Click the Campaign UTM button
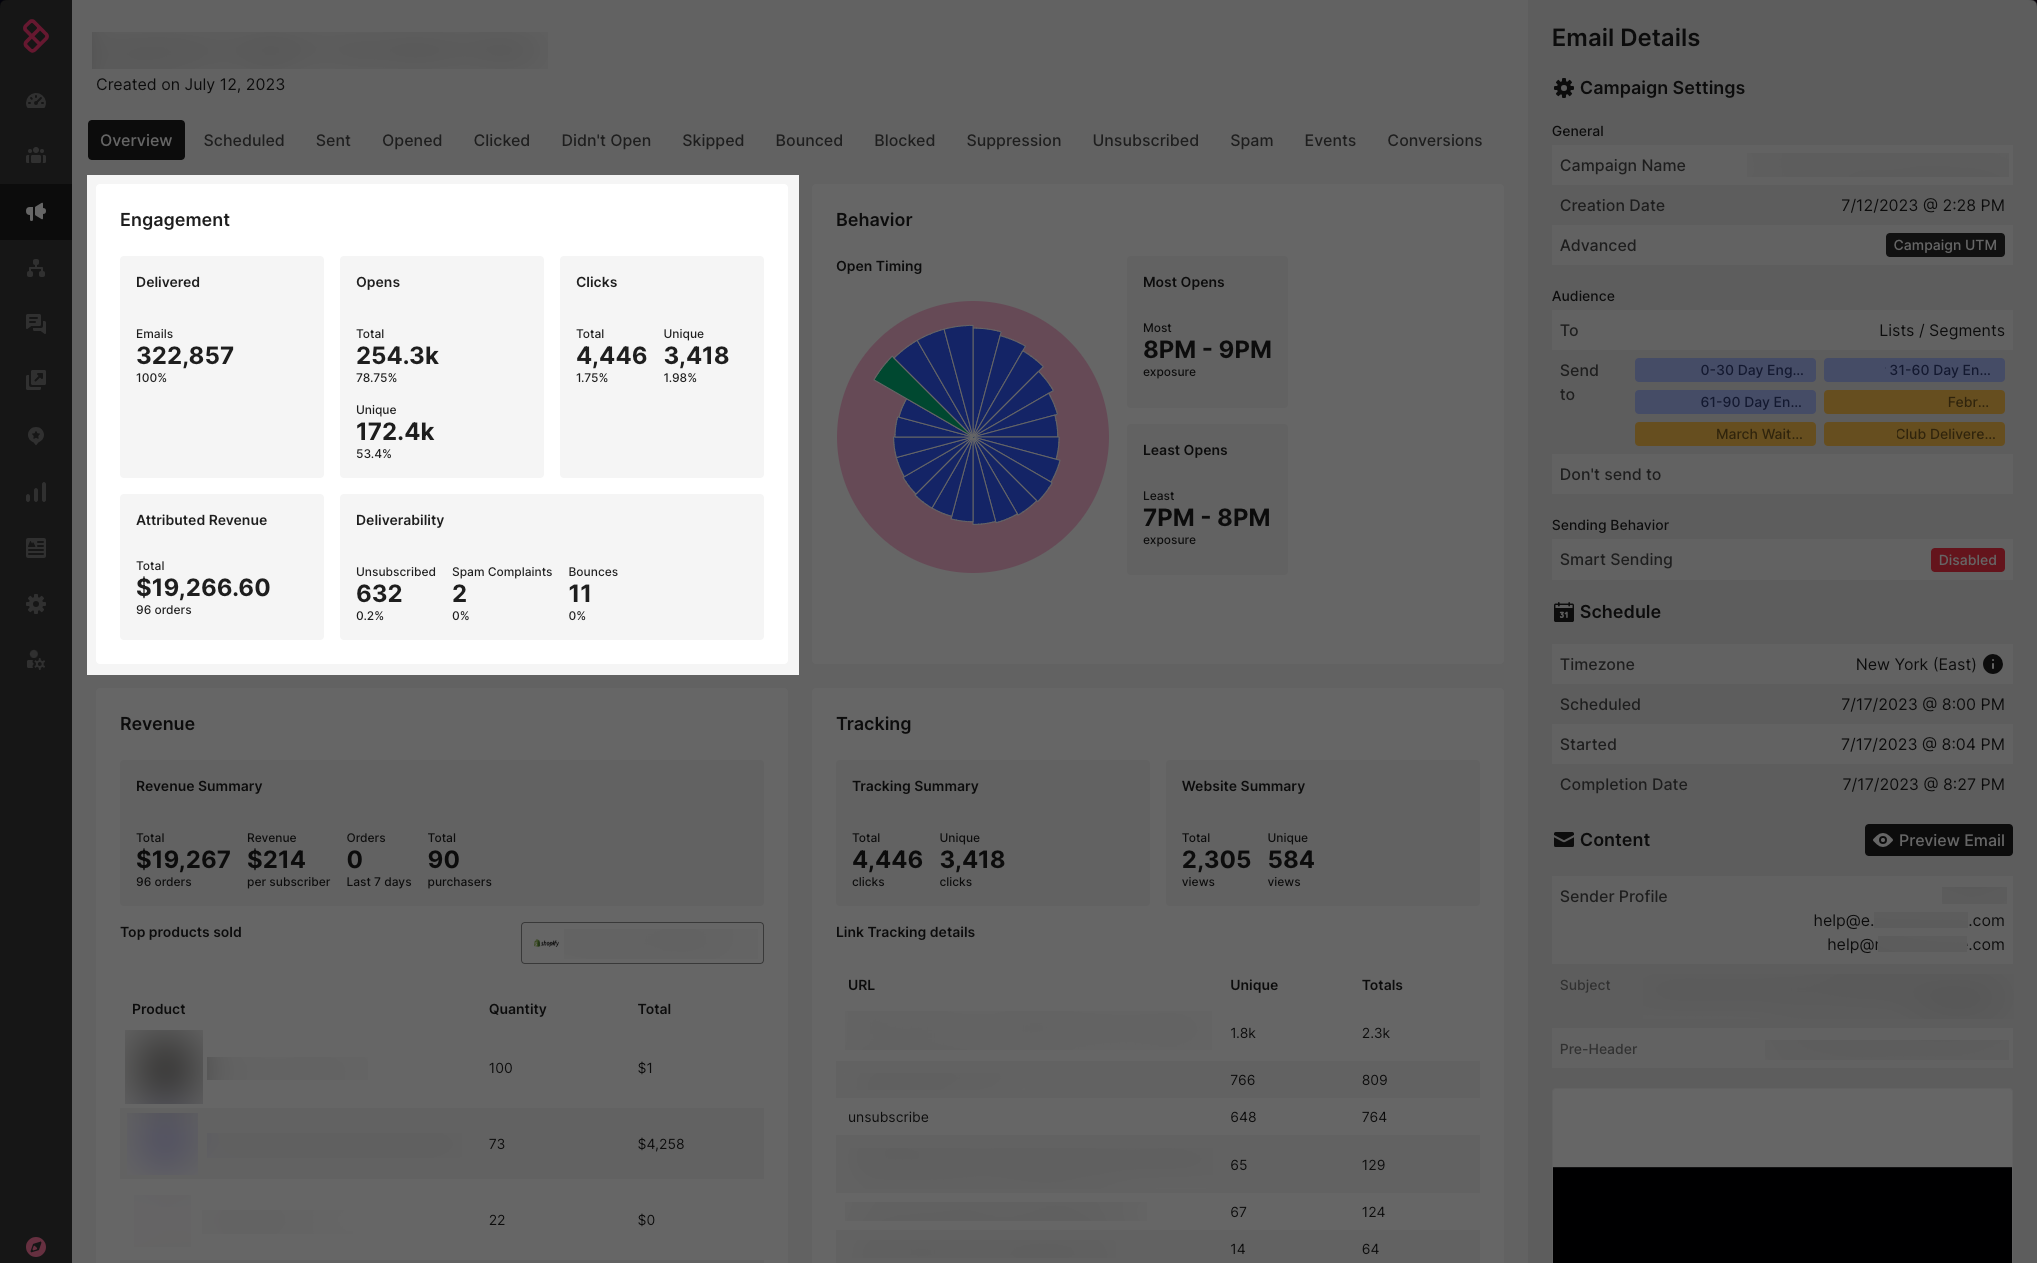The width and height of the screenshot is (2037, 1263). point(1944,245)
